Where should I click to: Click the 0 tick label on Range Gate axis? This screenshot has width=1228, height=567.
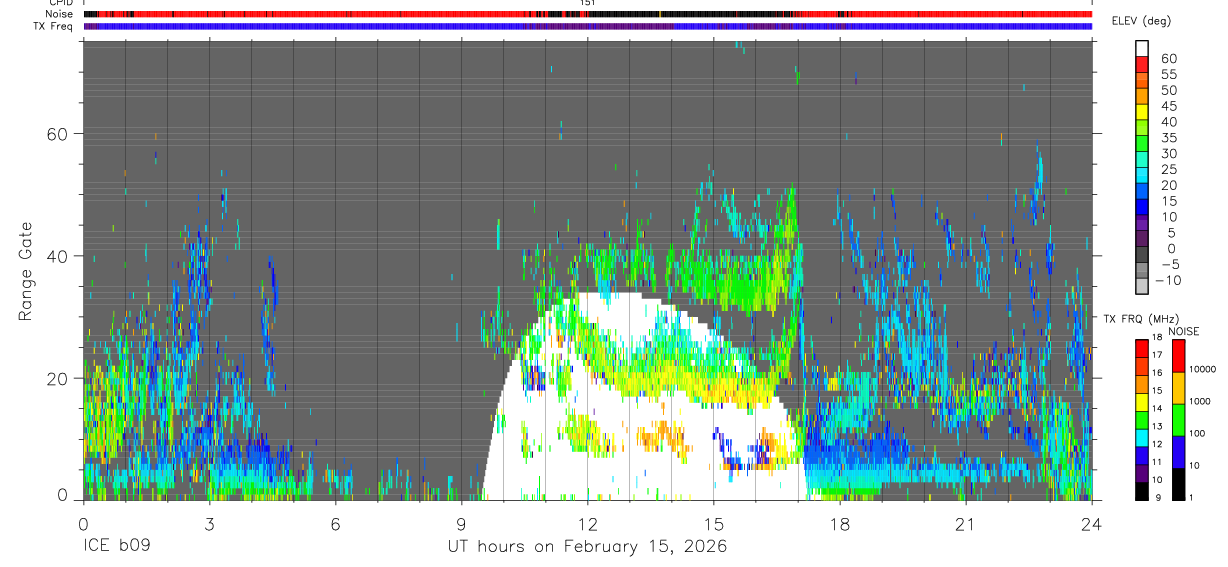point(63,496)
